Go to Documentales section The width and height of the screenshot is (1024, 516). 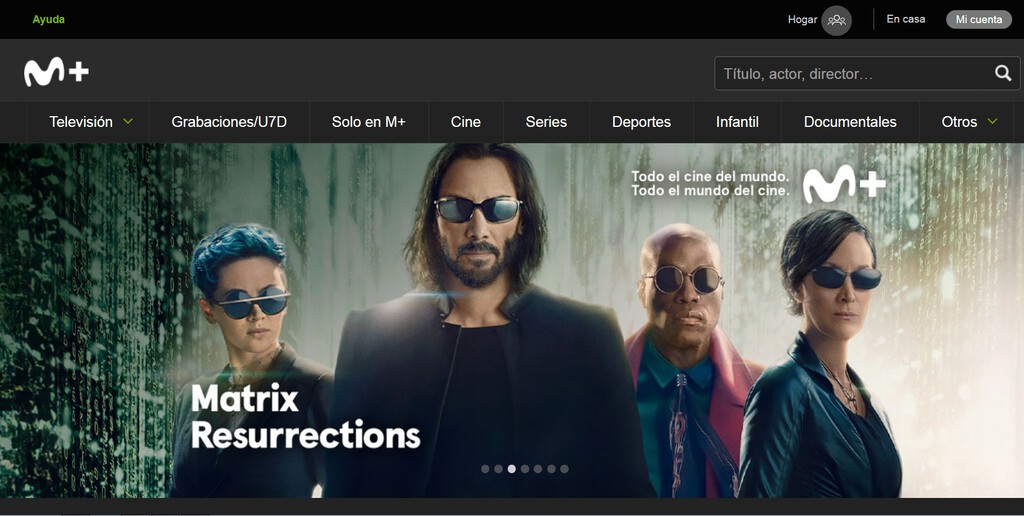click(850, 122)
